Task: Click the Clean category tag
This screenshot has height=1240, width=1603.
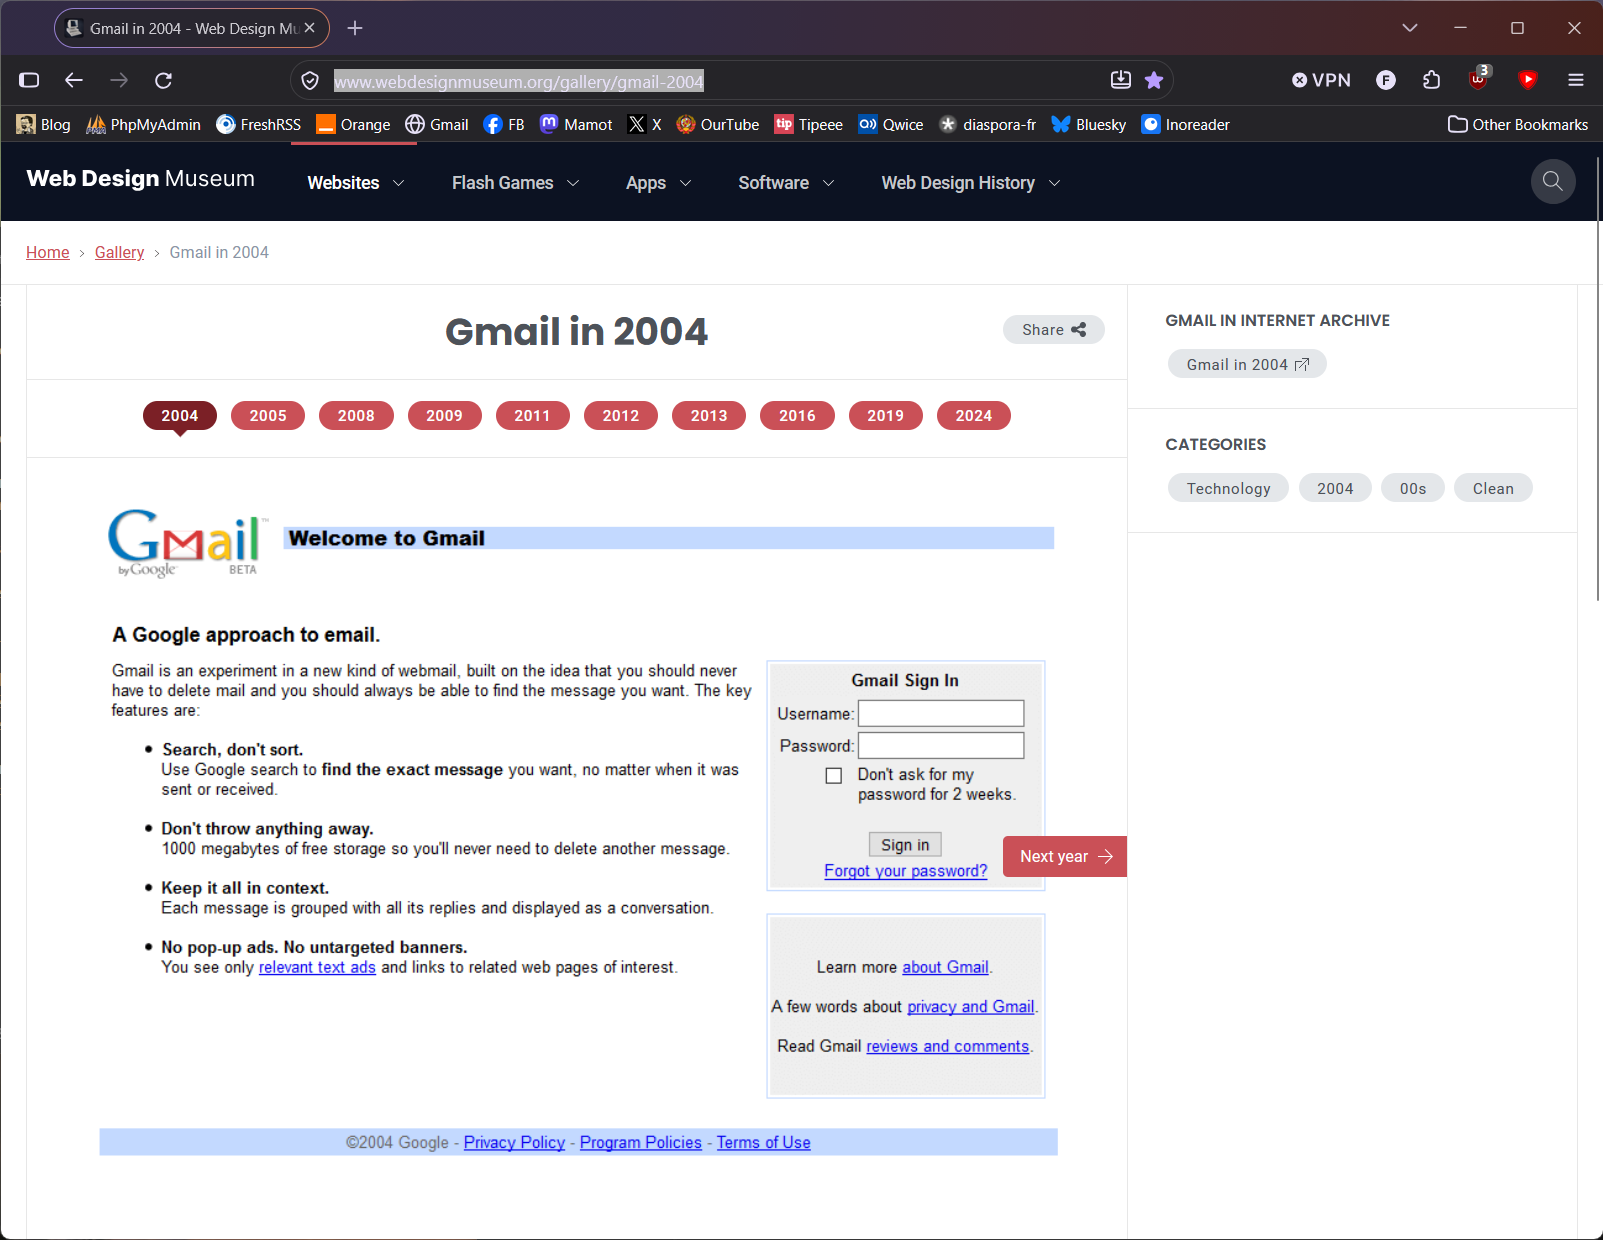Action: pyautogui.click(x=1493, y=488)
